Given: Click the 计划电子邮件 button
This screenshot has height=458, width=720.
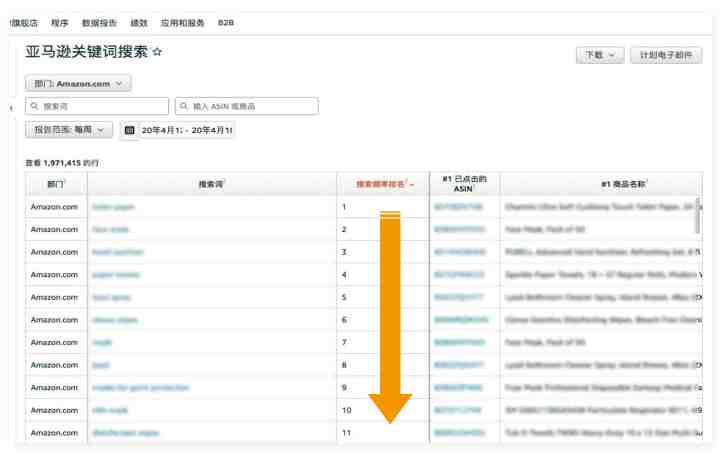Looking at the screenshot, I should coord(666,56).
